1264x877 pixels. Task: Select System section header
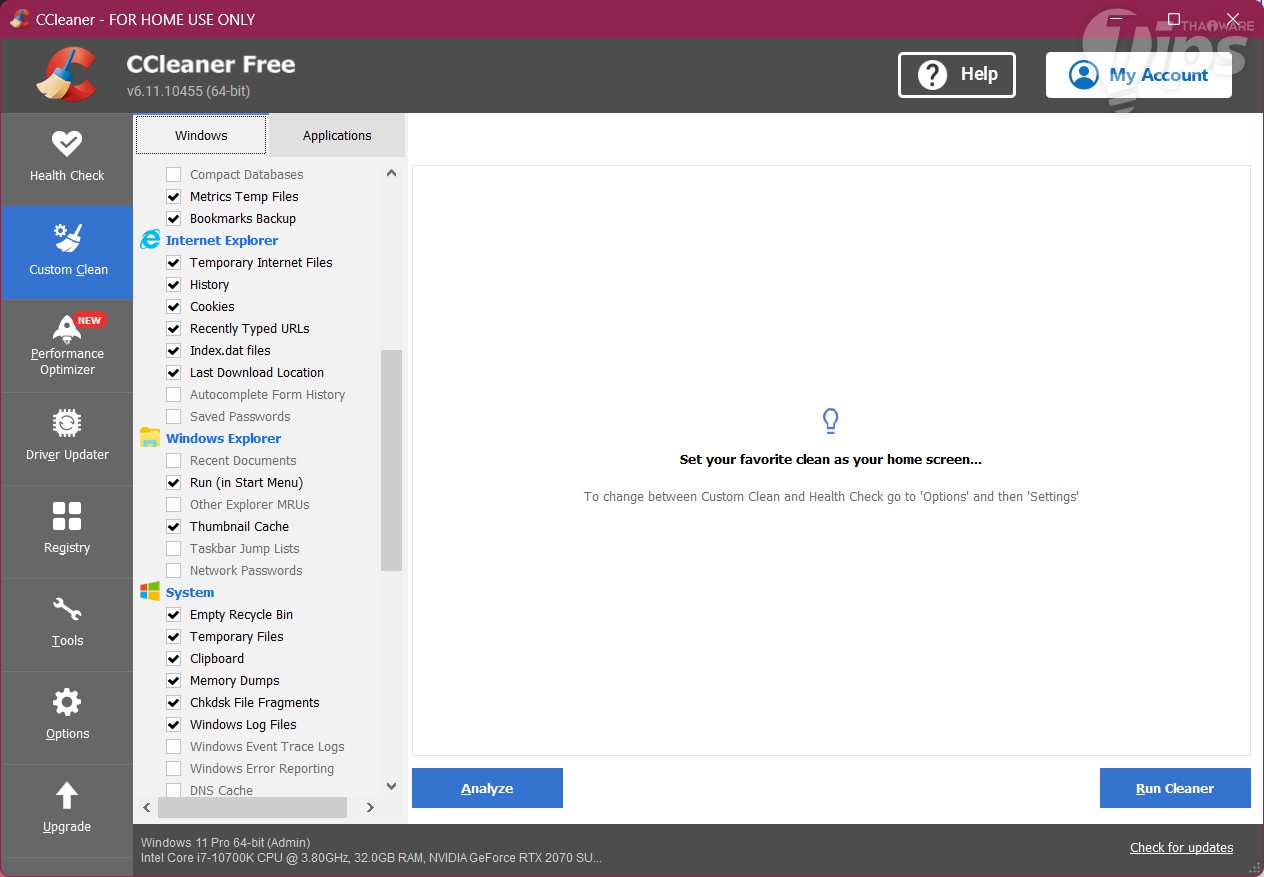click(x=190, y=592)
